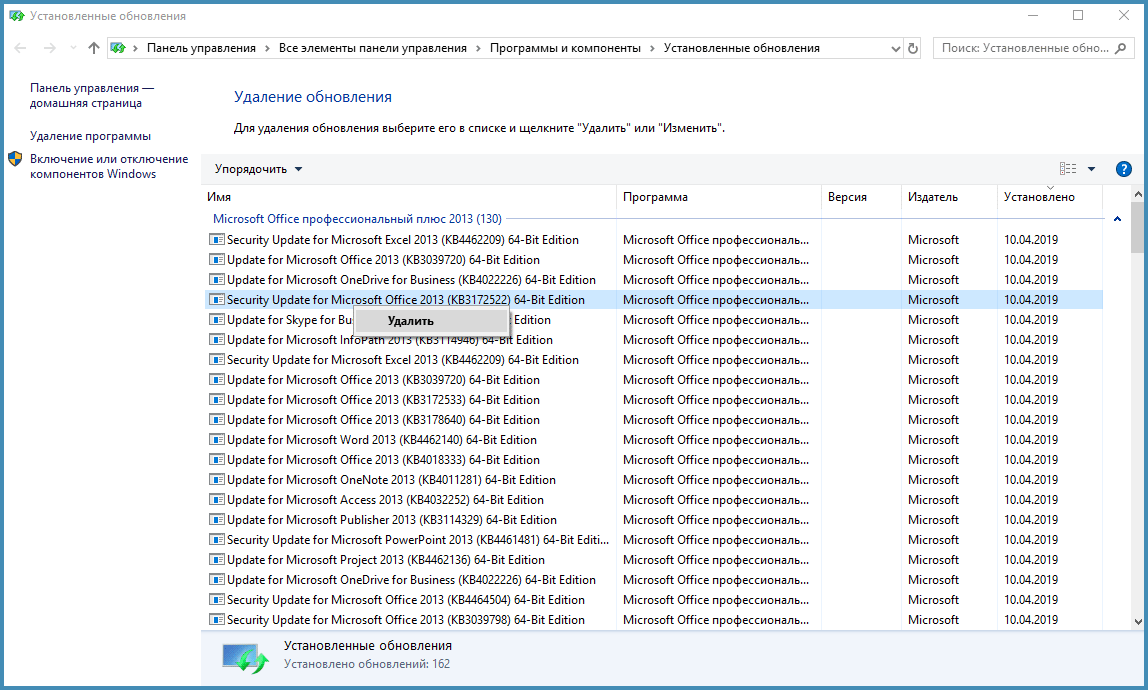Click icon of InfoPath 2013 update row

click(x=217, y=340)
